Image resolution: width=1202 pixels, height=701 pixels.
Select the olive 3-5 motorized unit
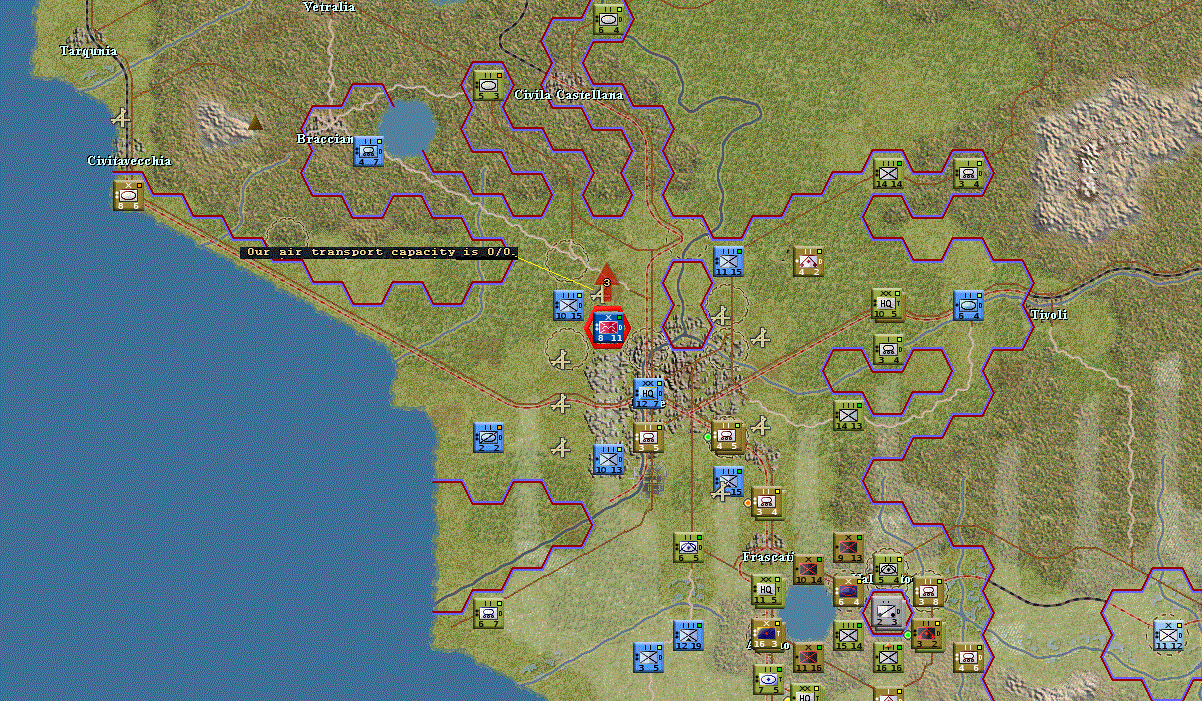pyautogui.click(x=649, y=438)
